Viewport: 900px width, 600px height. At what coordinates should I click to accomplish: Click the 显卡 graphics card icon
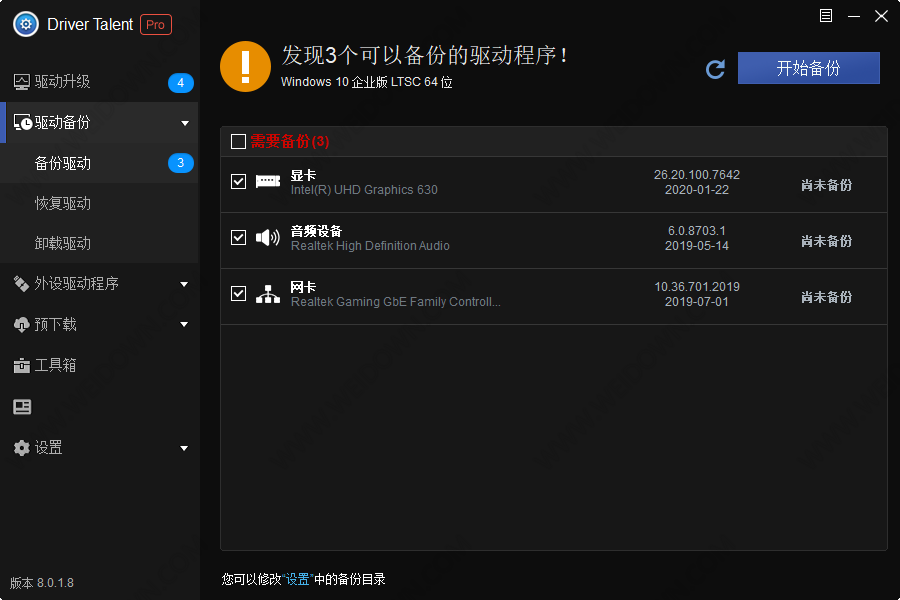click(x=267, y=181)
